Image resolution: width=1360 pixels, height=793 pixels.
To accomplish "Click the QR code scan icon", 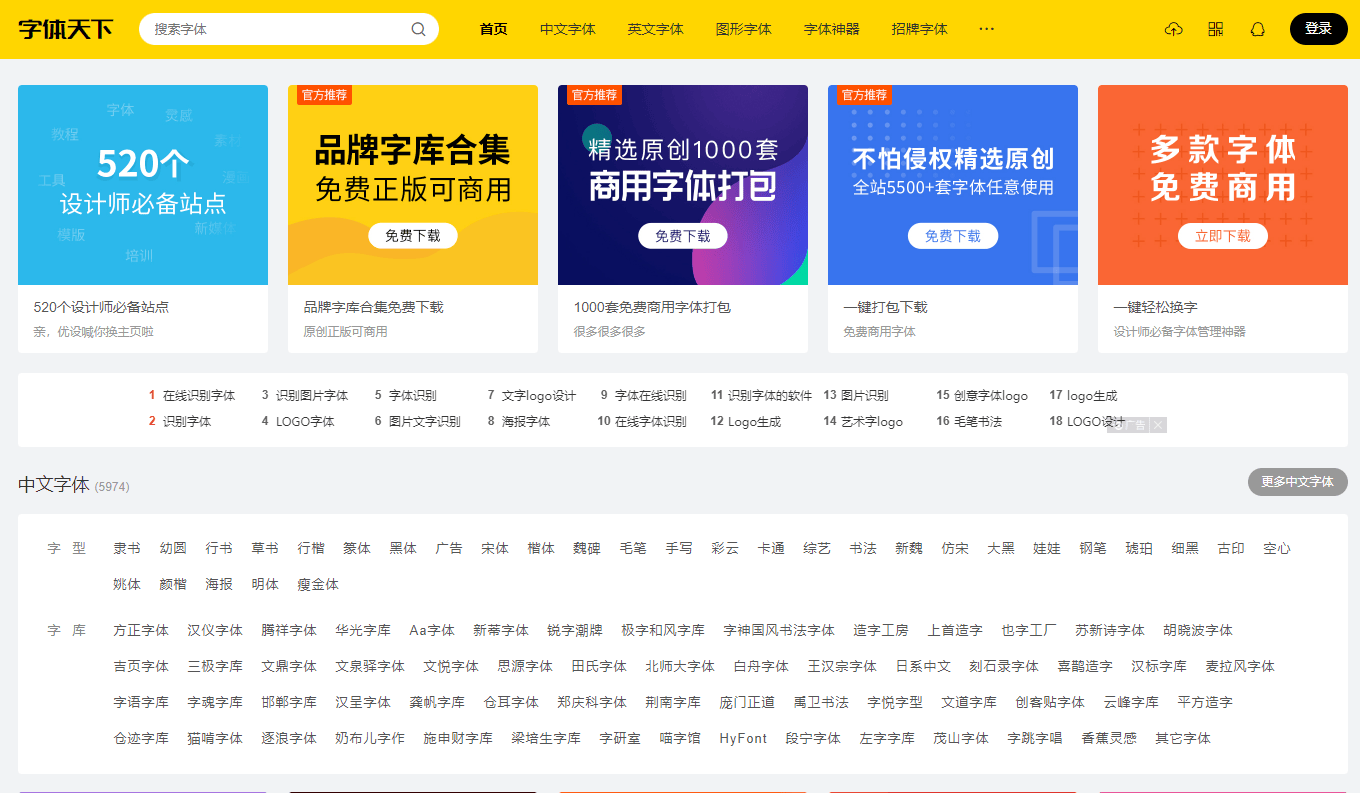I will 1215,29.
